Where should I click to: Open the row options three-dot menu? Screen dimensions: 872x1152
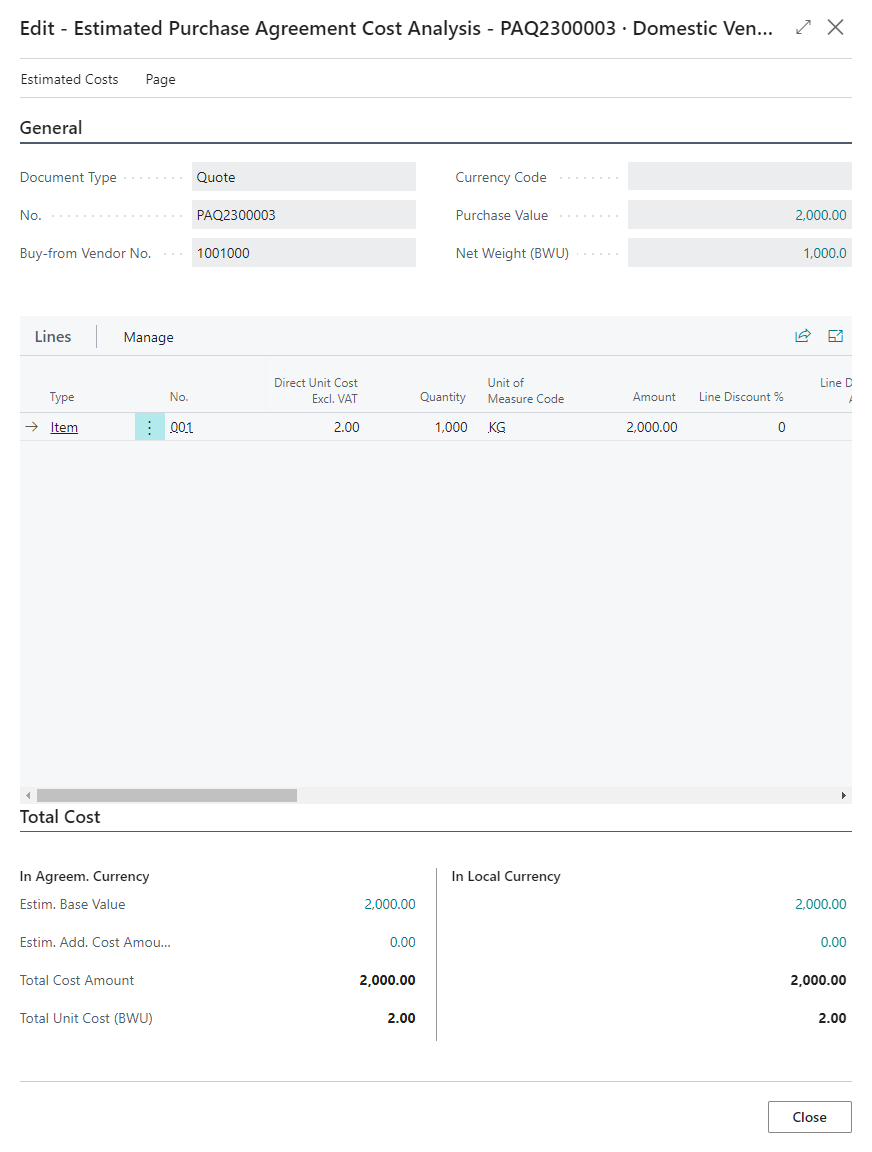150,427
